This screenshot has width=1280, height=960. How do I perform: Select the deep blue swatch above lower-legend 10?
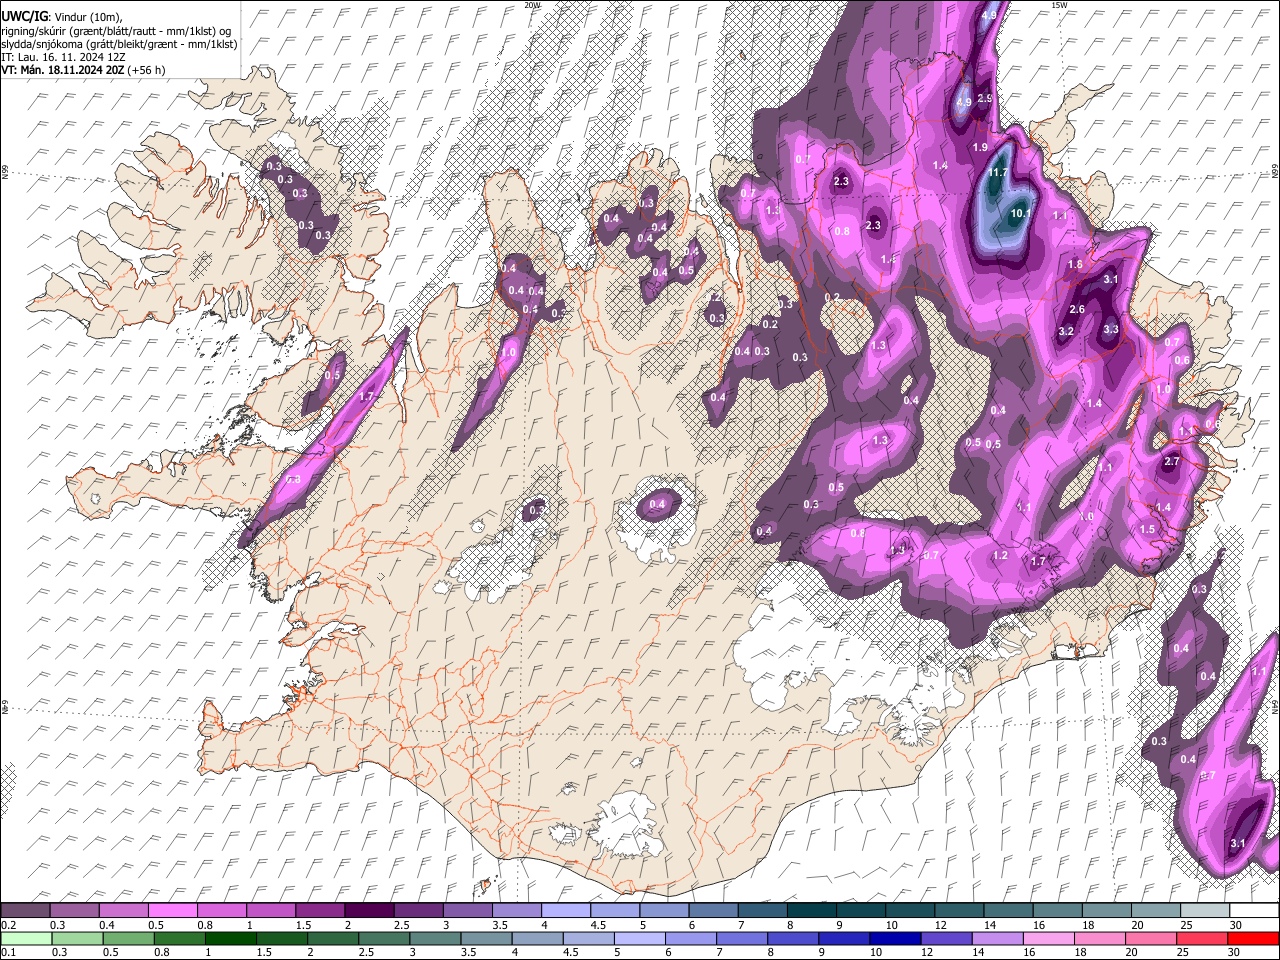tap(895, 938)
